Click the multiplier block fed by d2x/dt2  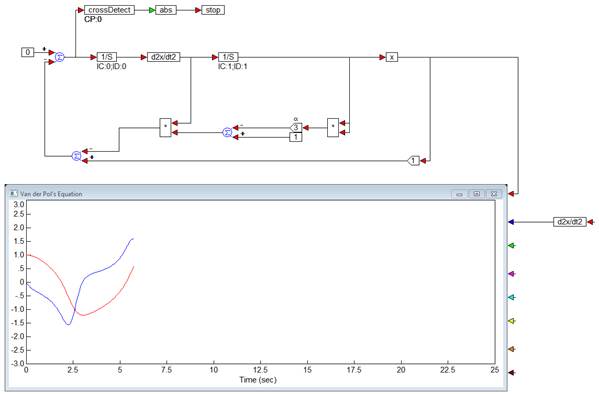pos(165,128)
